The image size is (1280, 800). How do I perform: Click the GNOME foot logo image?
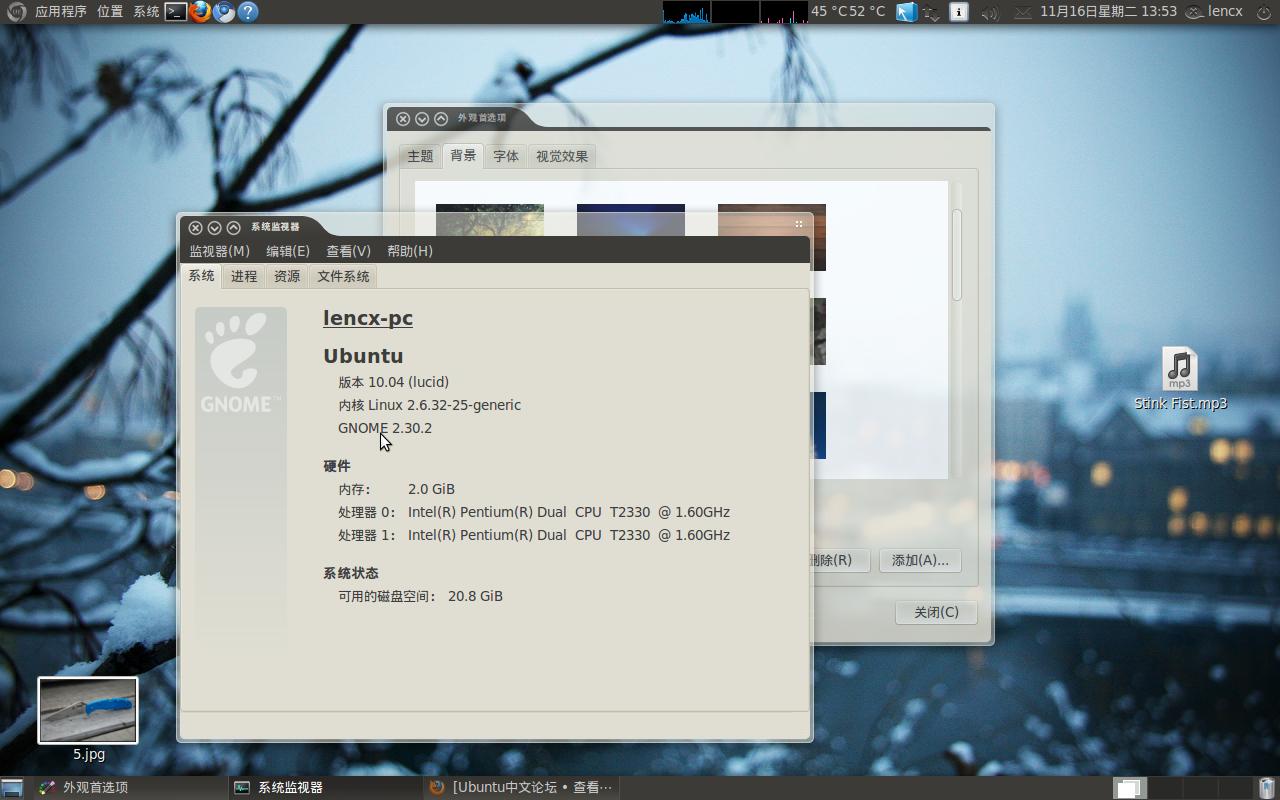(240, 362)
